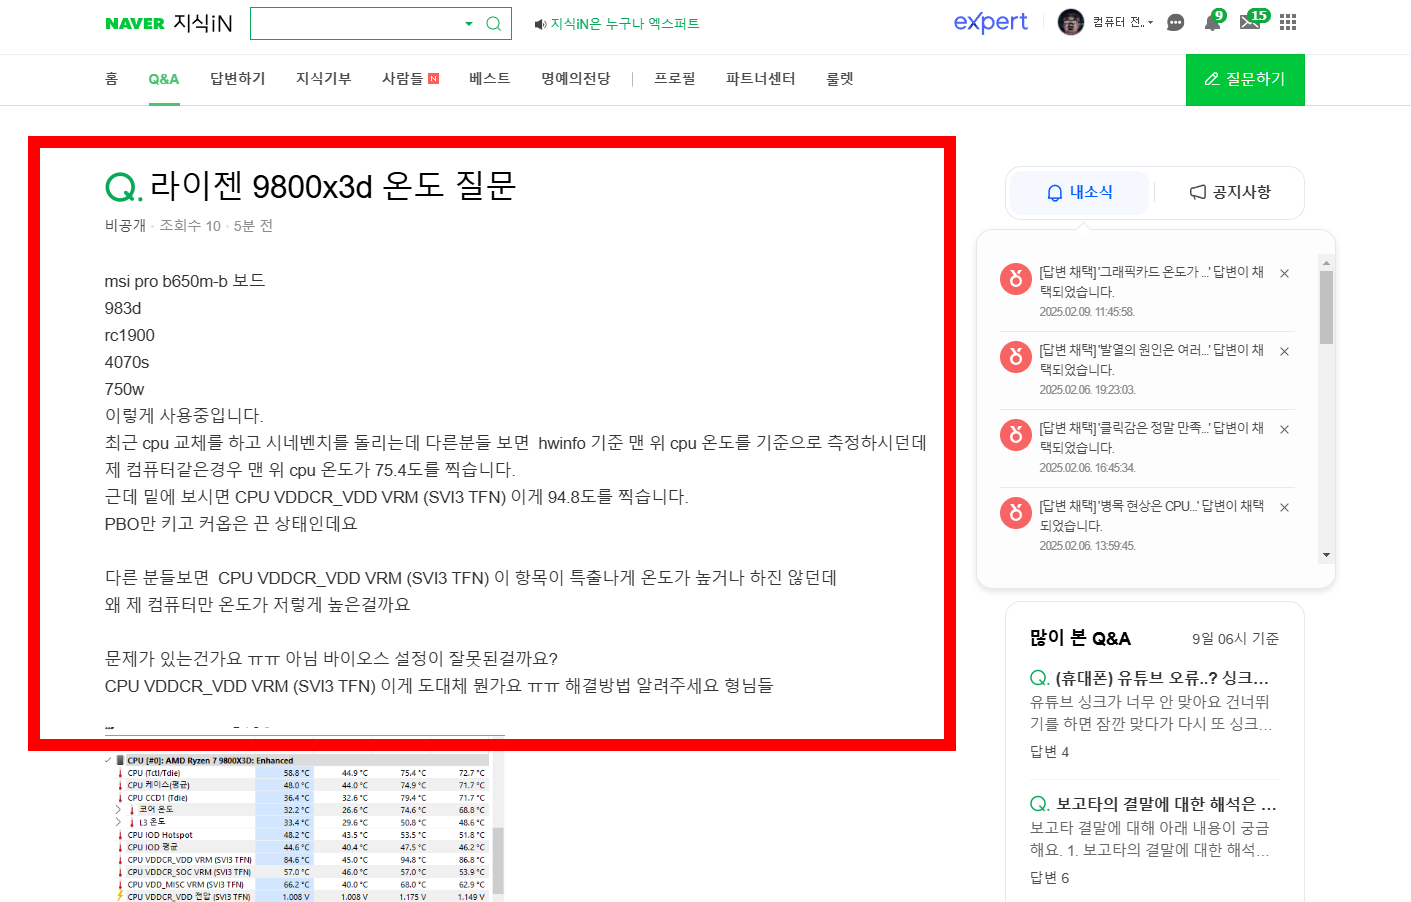Click the '라이젠 9800x3d 온도 질문' title
This screenshot has height=902, width=1411.
332,186
